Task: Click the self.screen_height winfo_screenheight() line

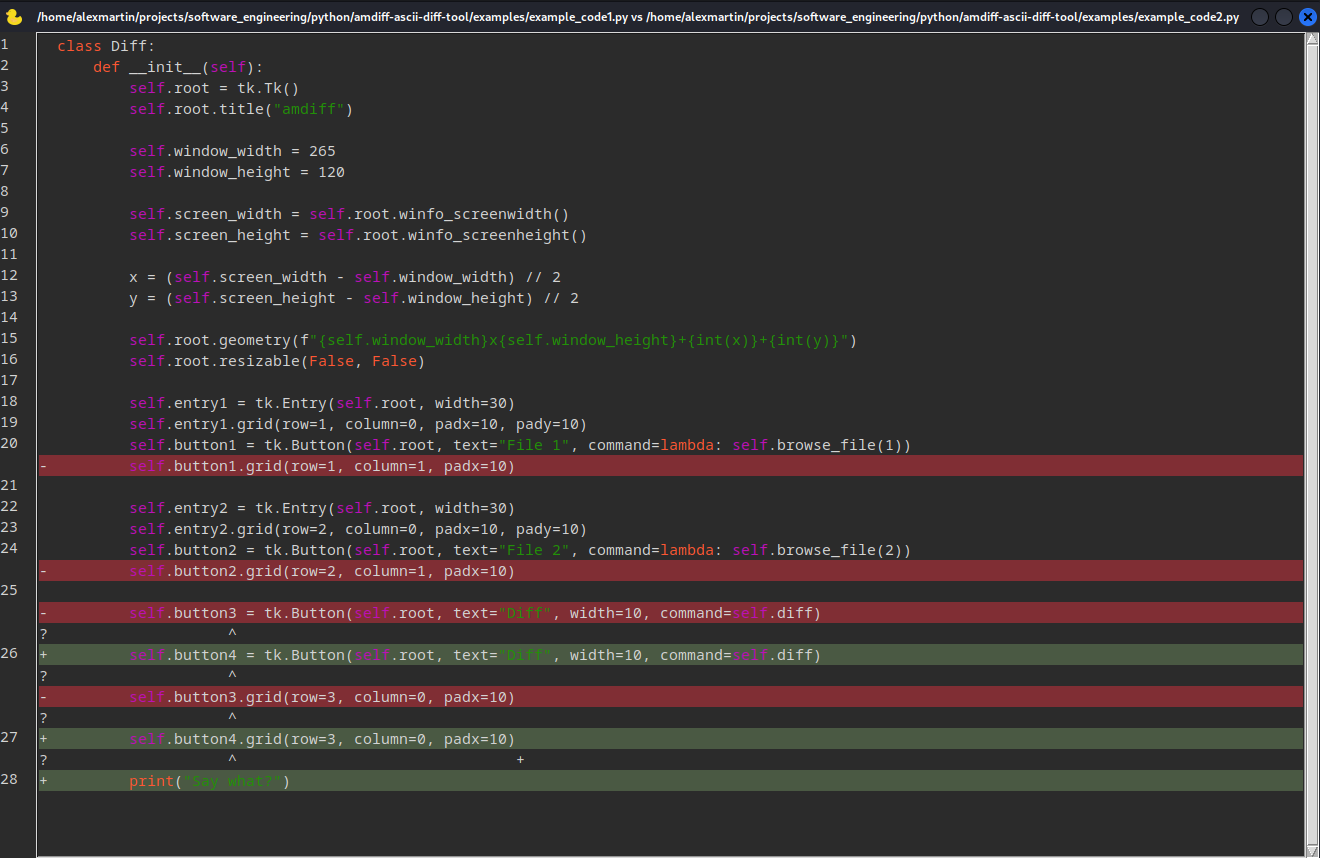Action: (x=358, y=235)
